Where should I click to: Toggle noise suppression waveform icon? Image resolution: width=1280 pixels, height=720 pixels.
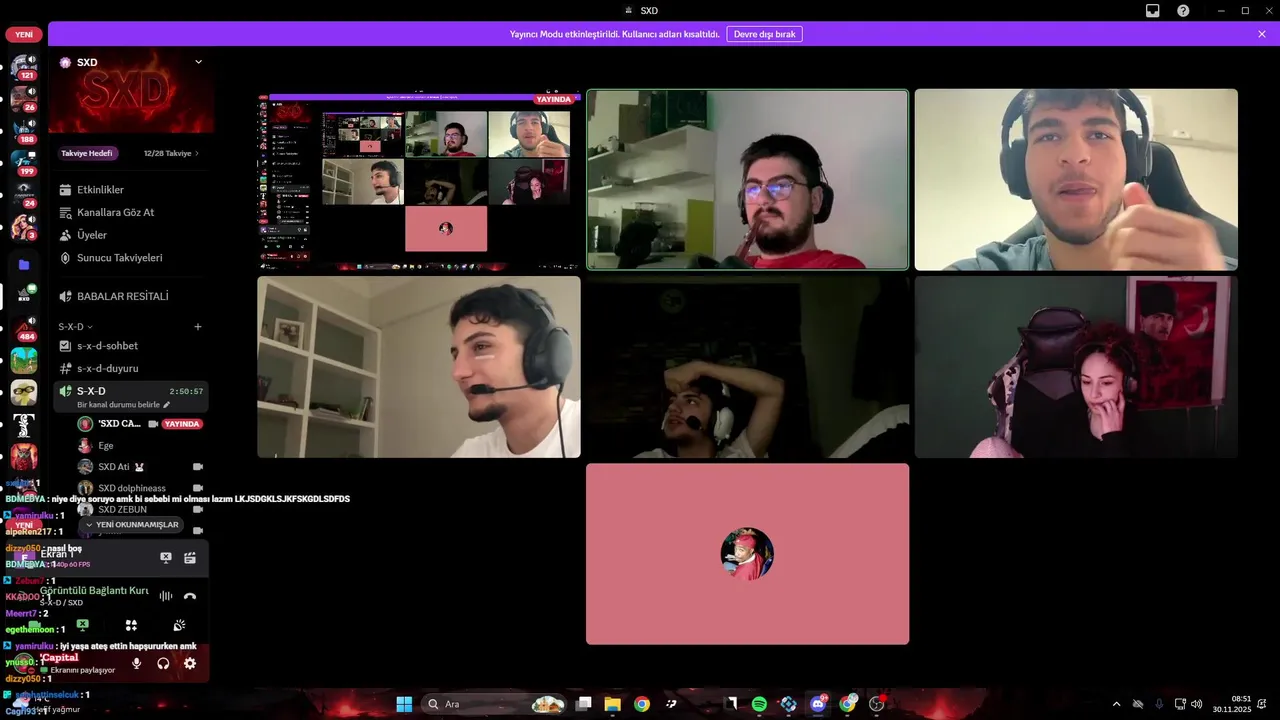[166, 596]
